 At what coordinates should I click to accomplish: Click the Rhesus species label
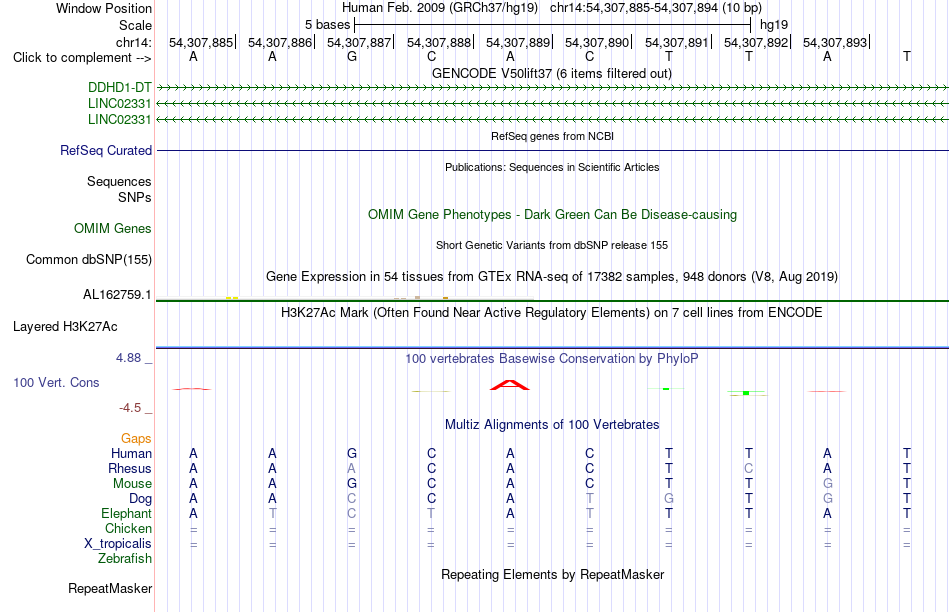pos(130,468)
